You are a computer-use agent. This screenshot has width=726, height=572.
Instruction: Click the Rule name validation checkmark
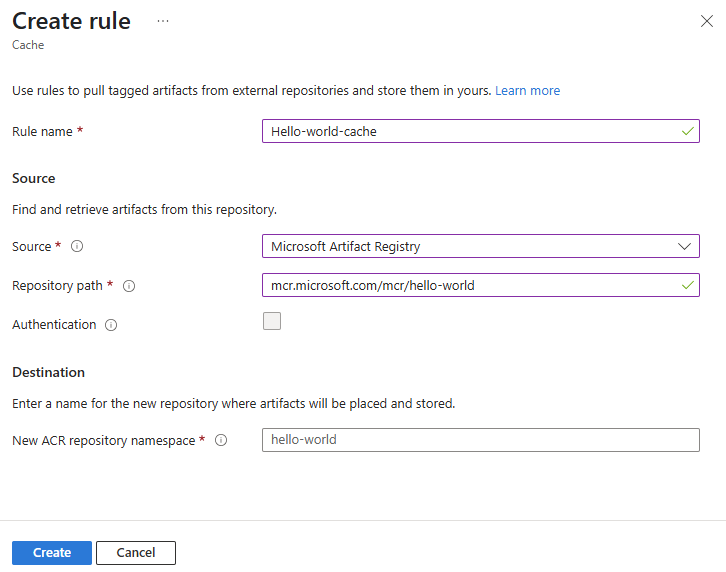point(687,131)
